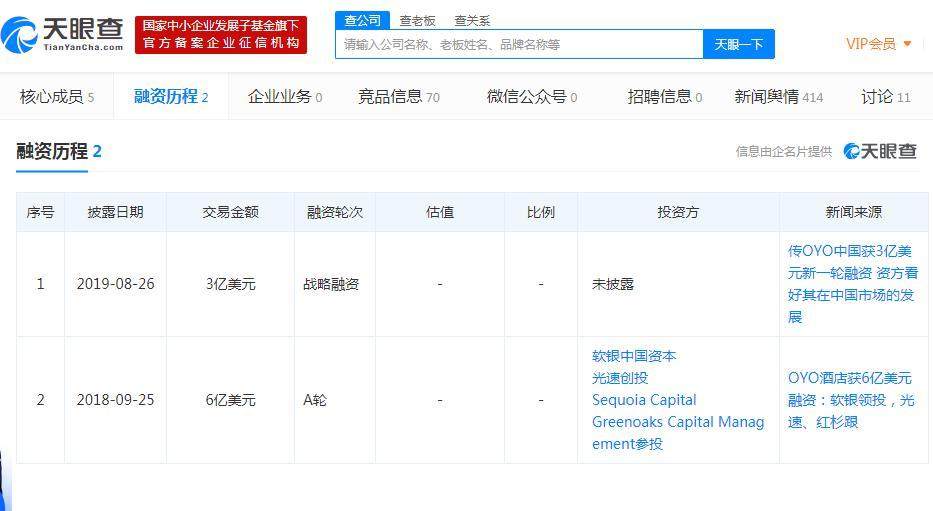
Task: Click the 天眼一下 search button
Action: coord(738,44)
